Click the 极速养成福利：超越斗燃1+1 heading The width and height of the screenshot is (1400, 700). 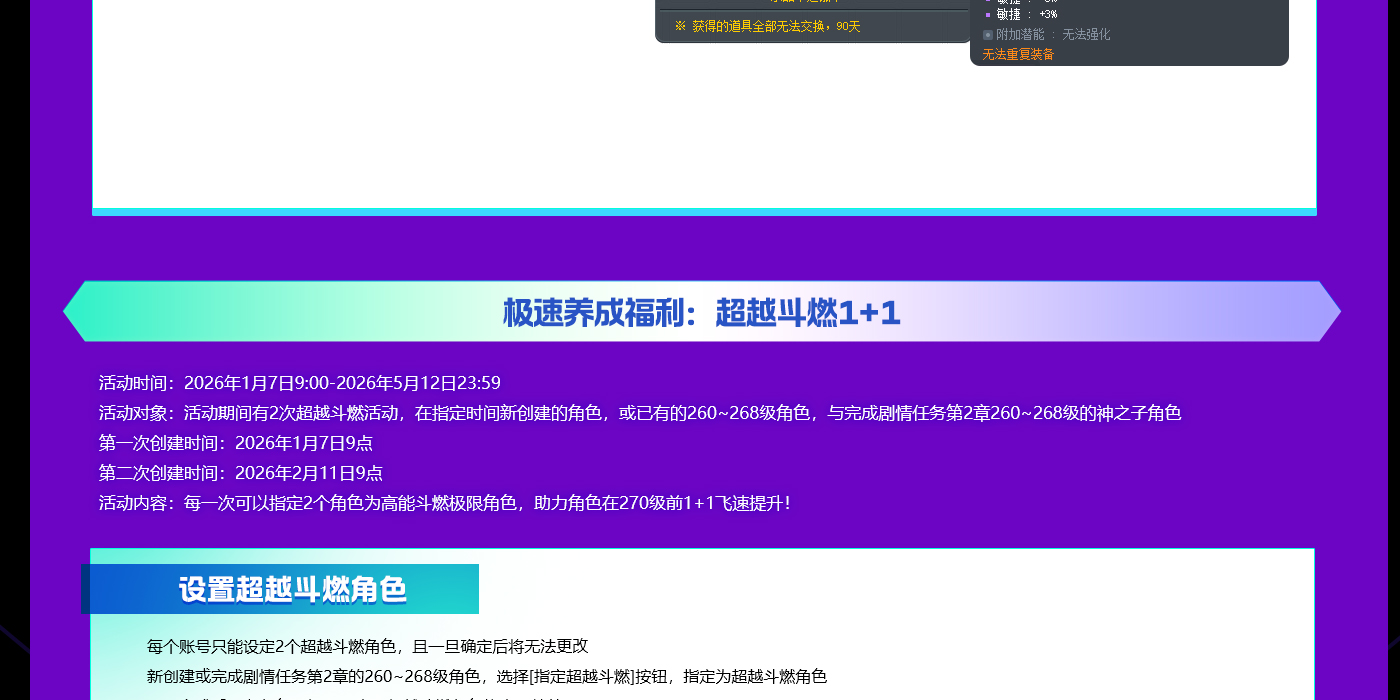701,313
